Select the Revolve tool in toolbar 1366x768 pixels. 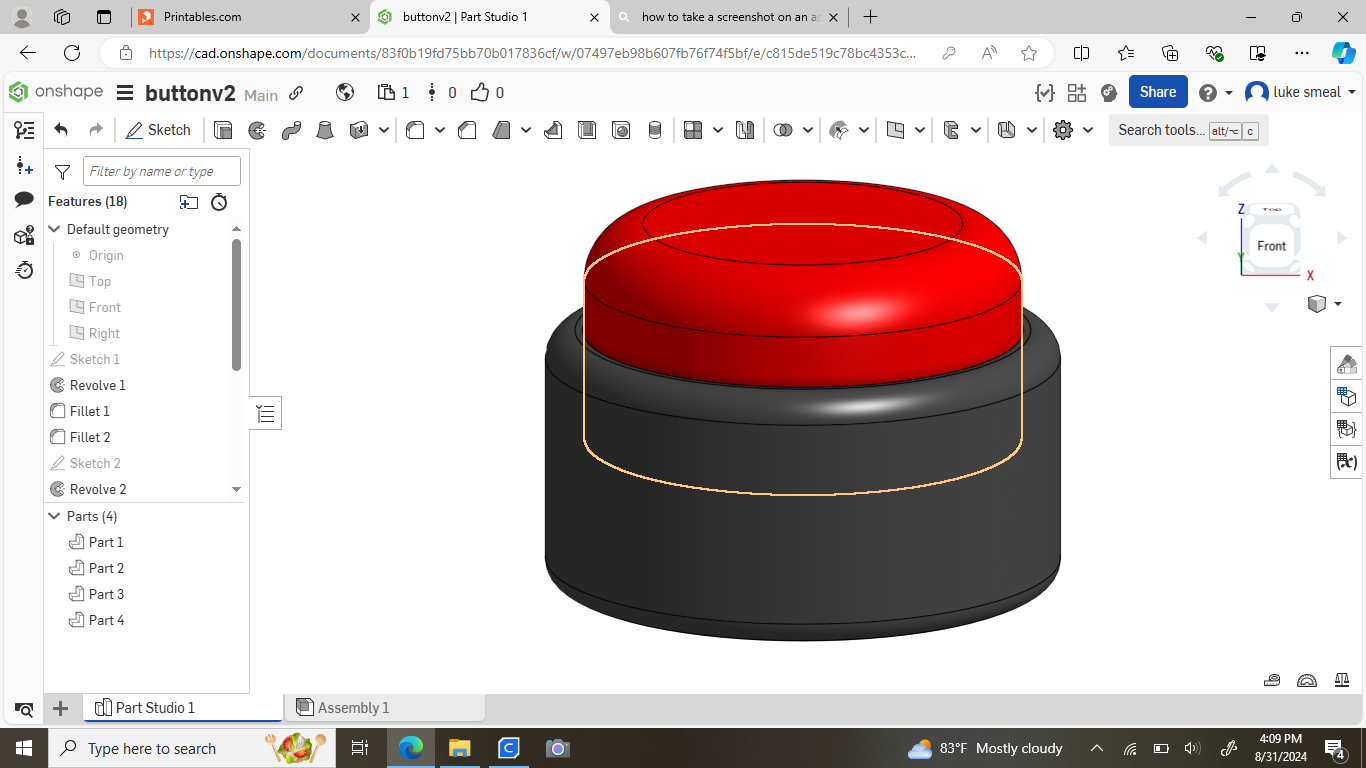pos(257,130)
